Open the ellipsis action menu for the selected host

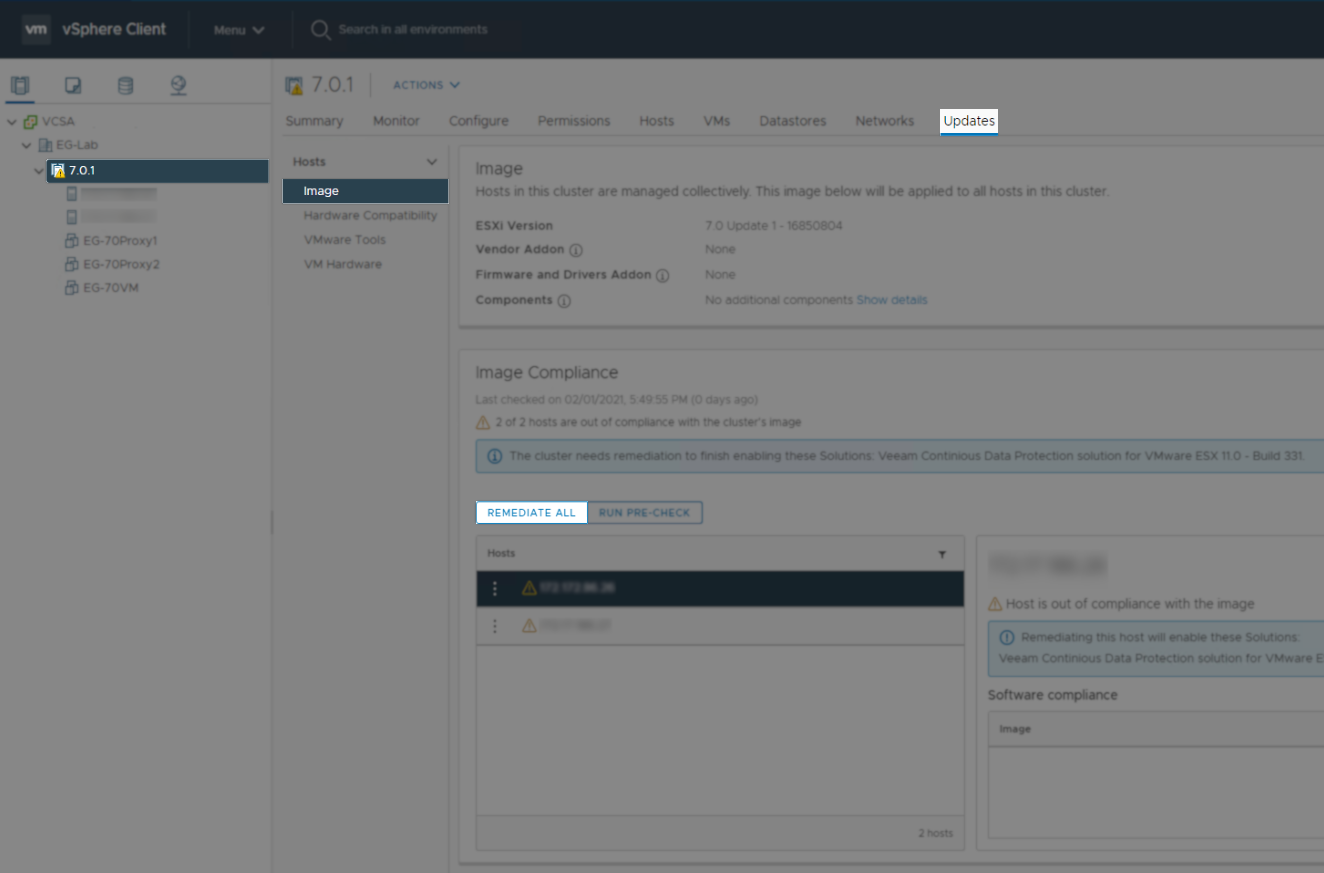point(494,589)
